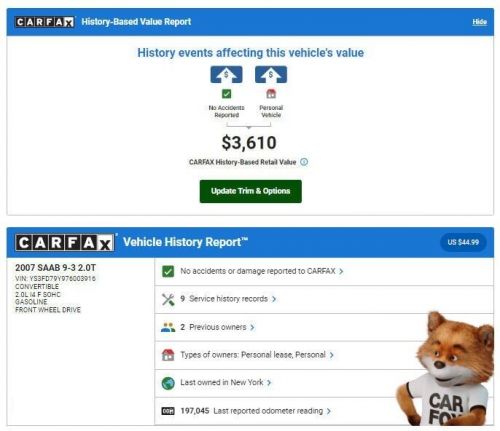Click the Car Fox mascot image
Viewport: 500px width, 431px height.
tap(446, 369)
